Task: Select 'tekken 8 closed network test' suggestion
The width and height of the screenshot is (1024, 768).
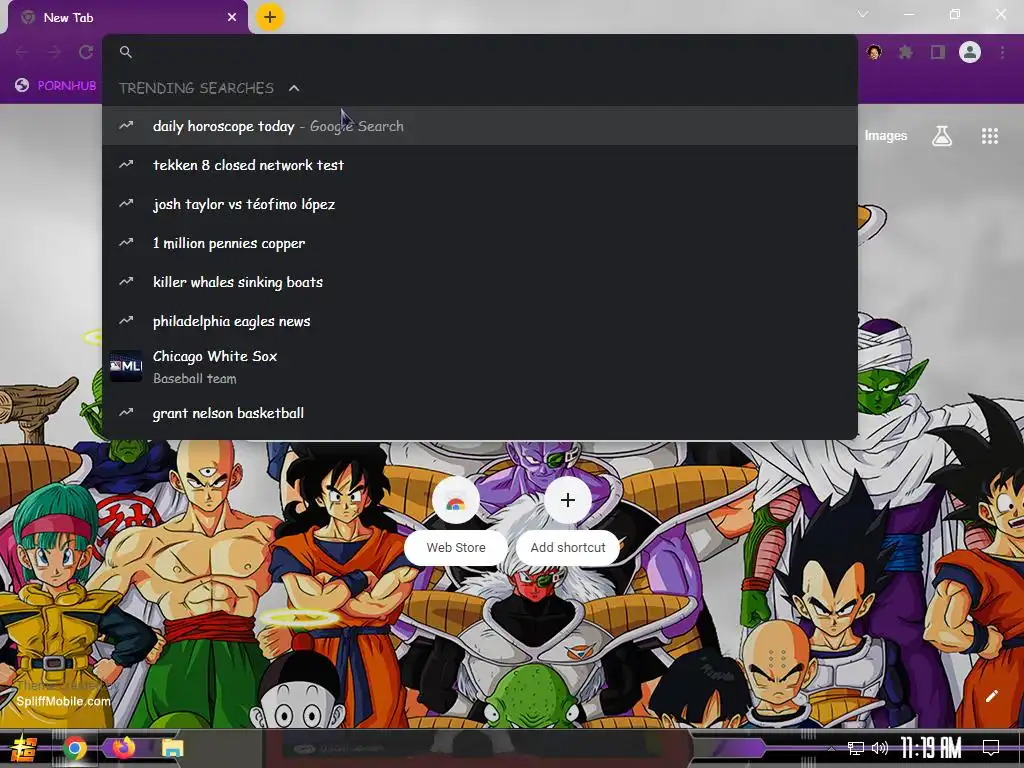Action: [479, 165]
